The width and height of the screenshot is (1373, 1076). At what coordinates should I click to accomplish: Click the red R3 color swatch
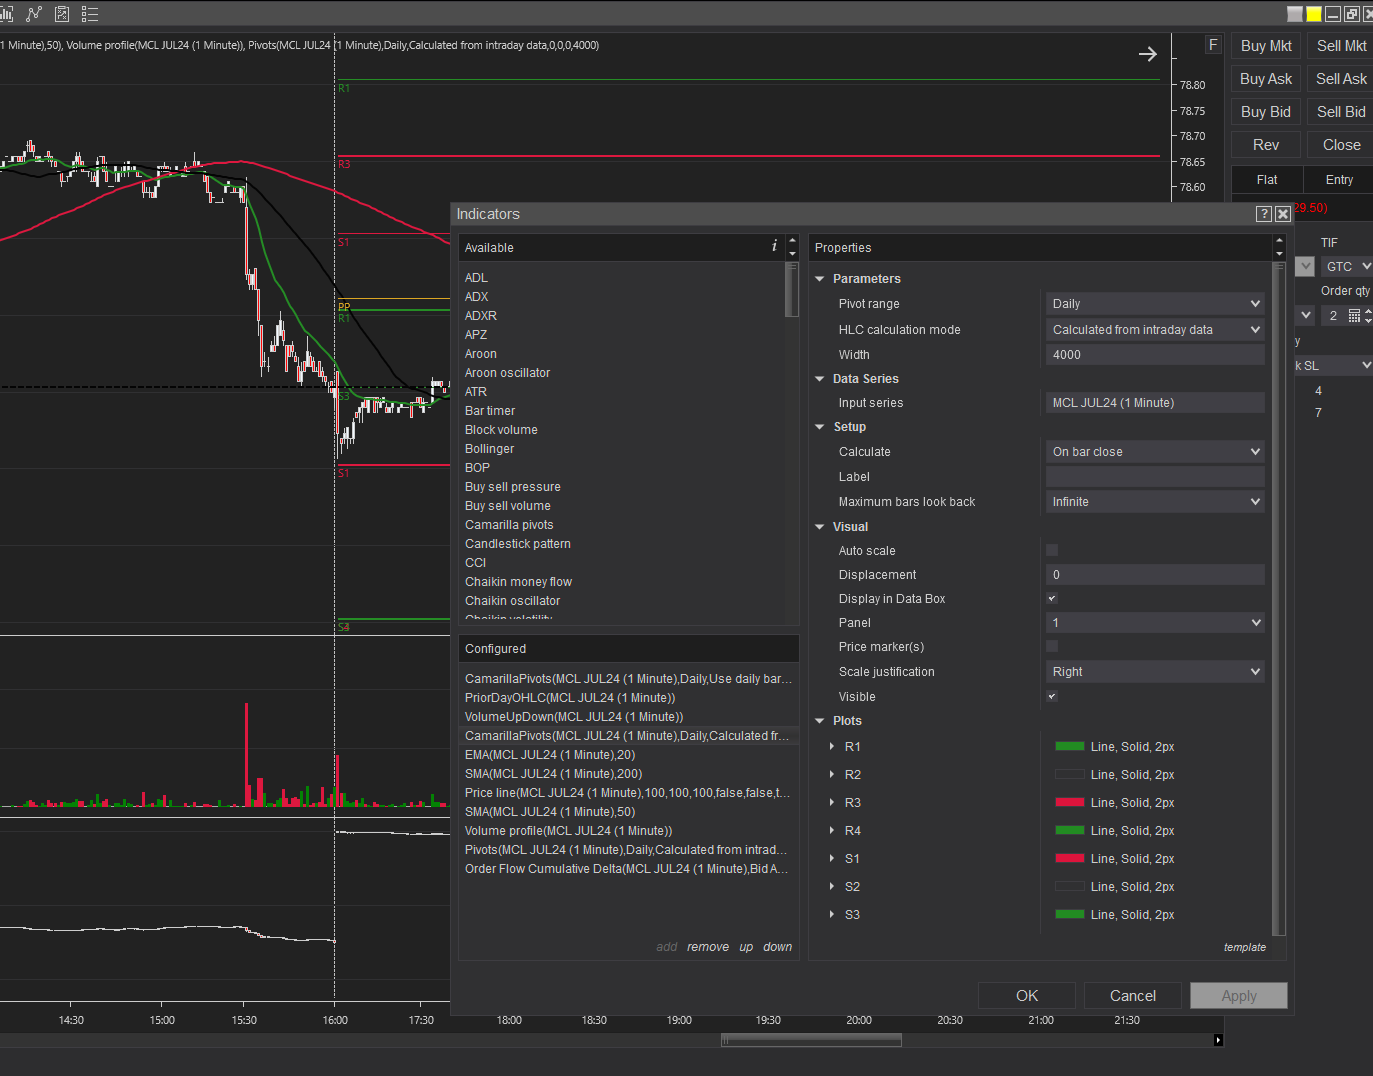(1070, 802)
